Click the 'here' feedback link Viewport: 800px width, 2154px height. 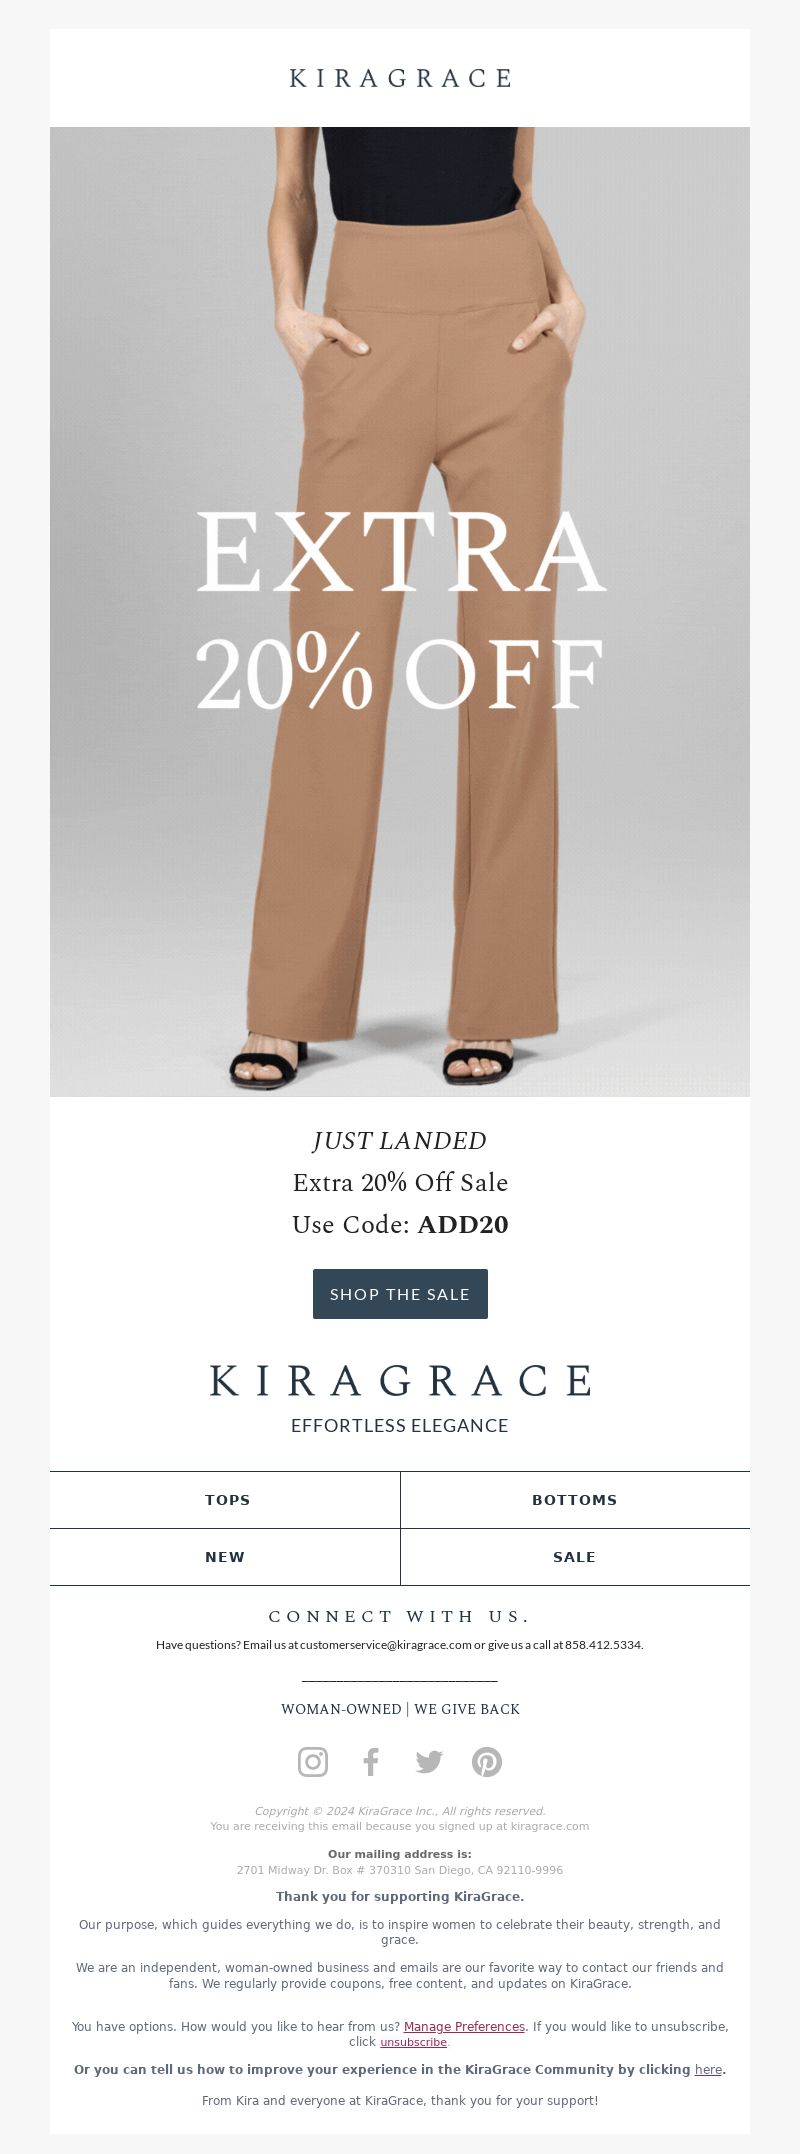708,2069
